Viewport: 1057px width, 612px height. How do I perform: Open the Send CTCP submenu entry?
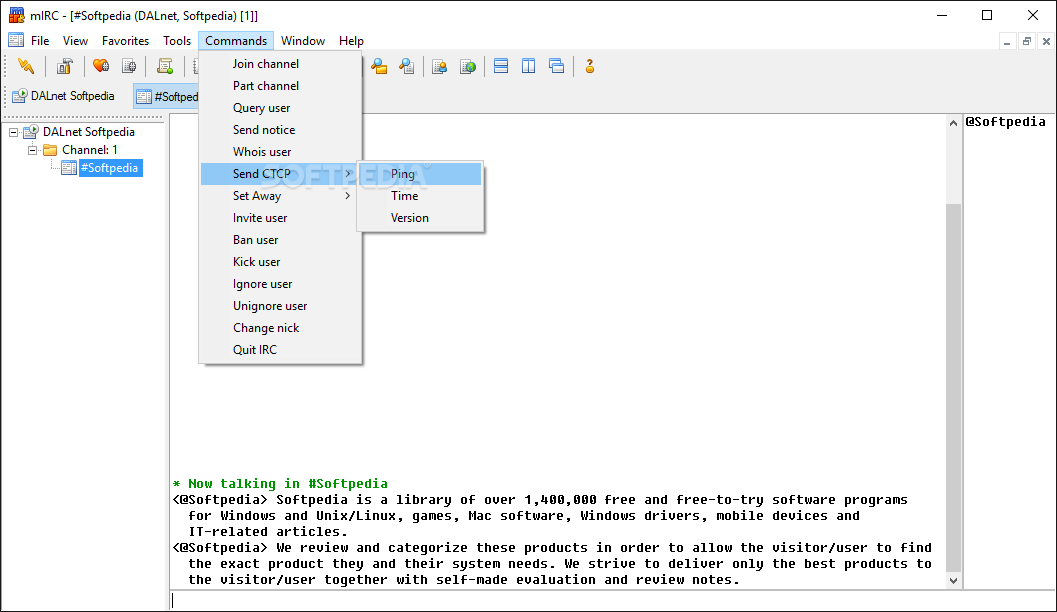[279, 174]
